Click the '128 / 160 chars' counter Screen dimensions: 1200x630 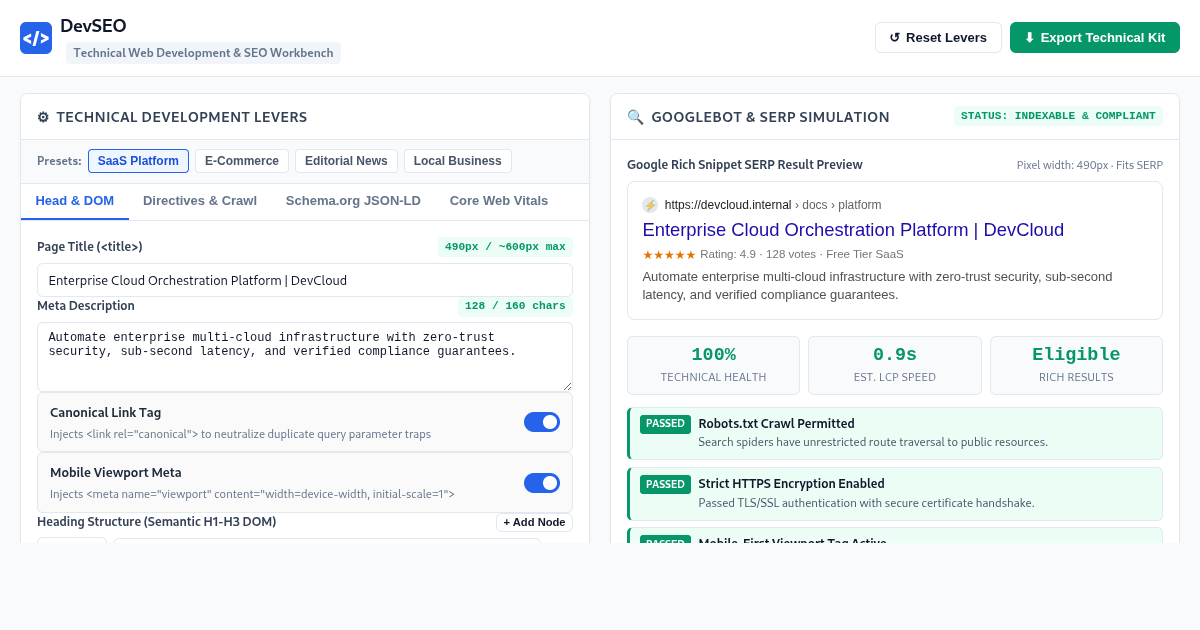pos(515,306)
